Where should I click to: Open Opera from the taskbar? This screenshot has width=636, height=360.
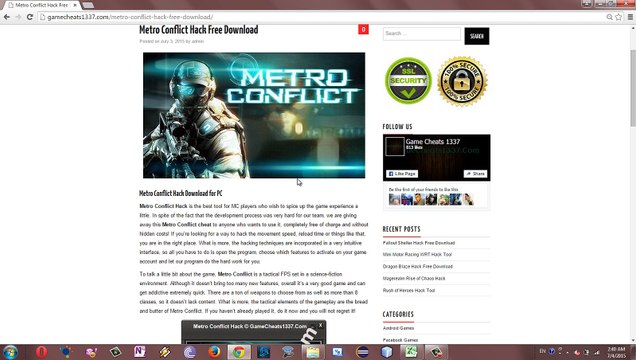tap(41, 352)
